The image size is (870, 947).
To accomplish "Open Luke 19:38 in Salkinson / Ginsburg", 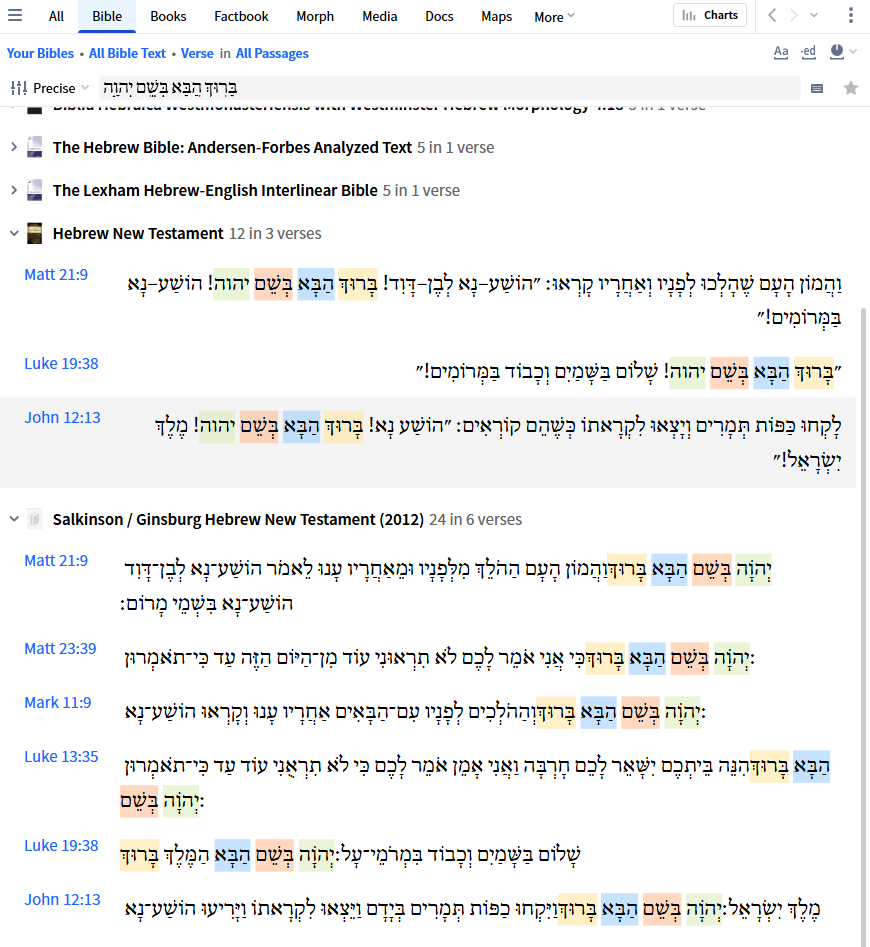I will (x=61, y=846).
